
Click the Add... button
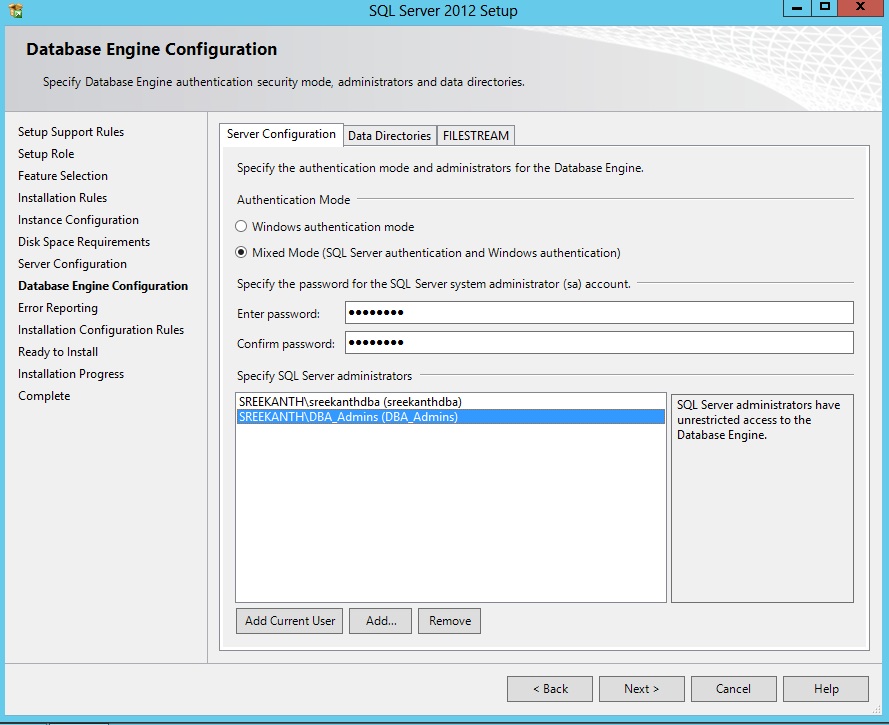click(381, 621)
